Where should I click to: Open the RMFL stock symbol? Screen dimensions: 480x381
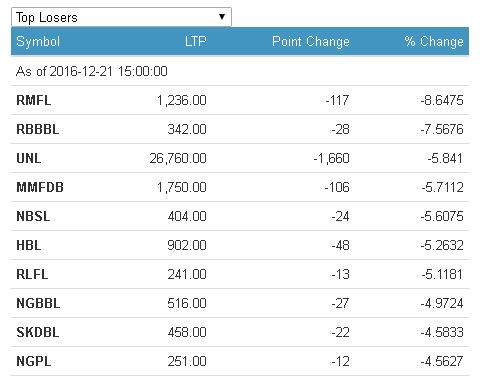click(x=34, y=100)
